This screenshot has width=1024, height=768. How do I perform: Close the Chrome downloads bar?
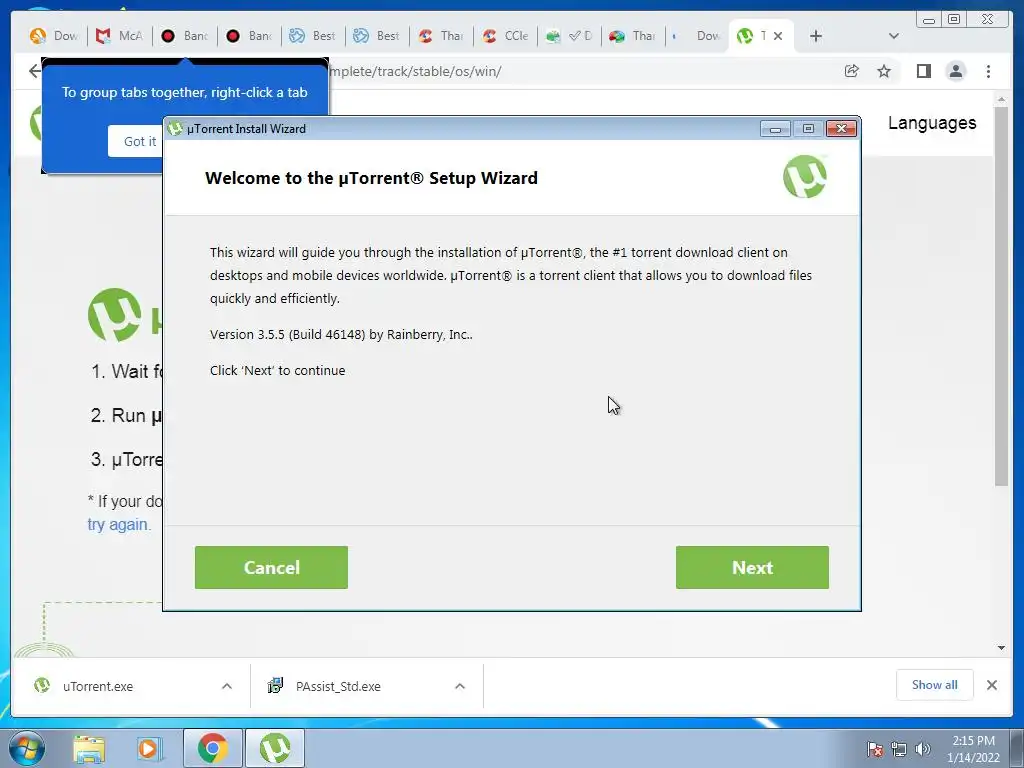click(x=991, y=684)
